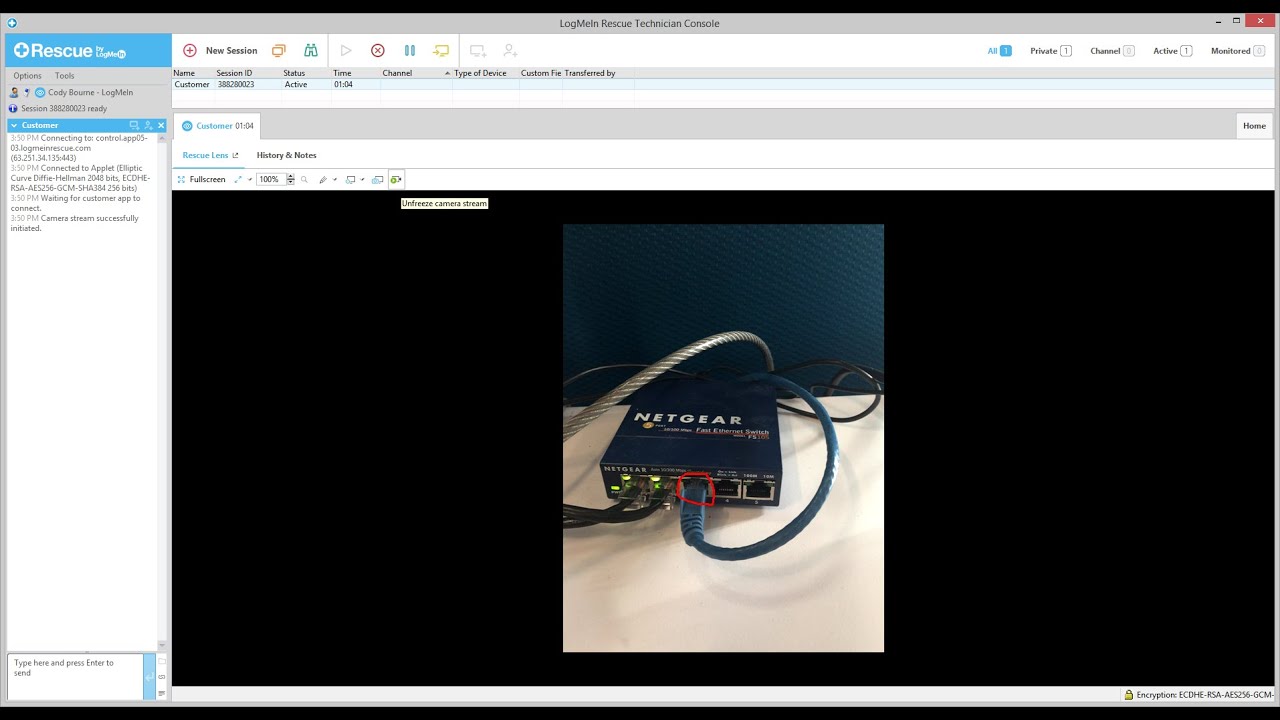Collapse the Customer chat panel chevron
Screen dimensions: 1280x720
14,126
